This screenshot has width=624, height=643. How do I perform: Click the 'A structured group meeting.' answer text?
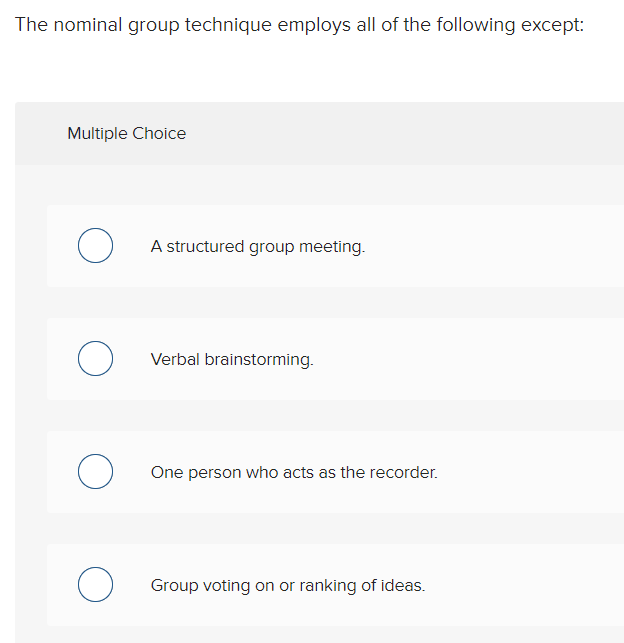257,246
